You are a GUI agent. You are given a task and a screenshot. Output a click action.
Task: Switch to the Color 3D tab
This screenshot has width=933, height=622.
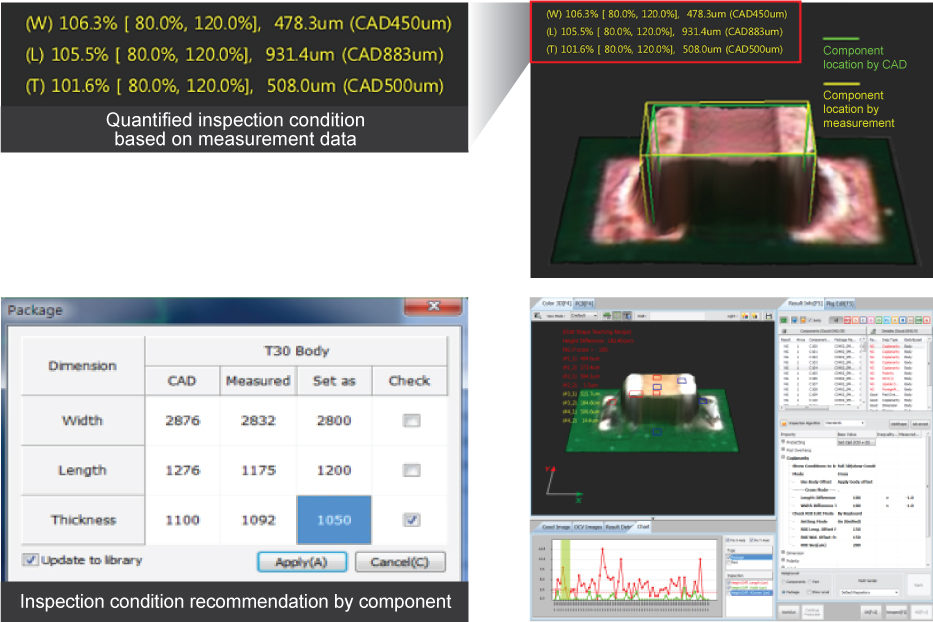(551, 302)
